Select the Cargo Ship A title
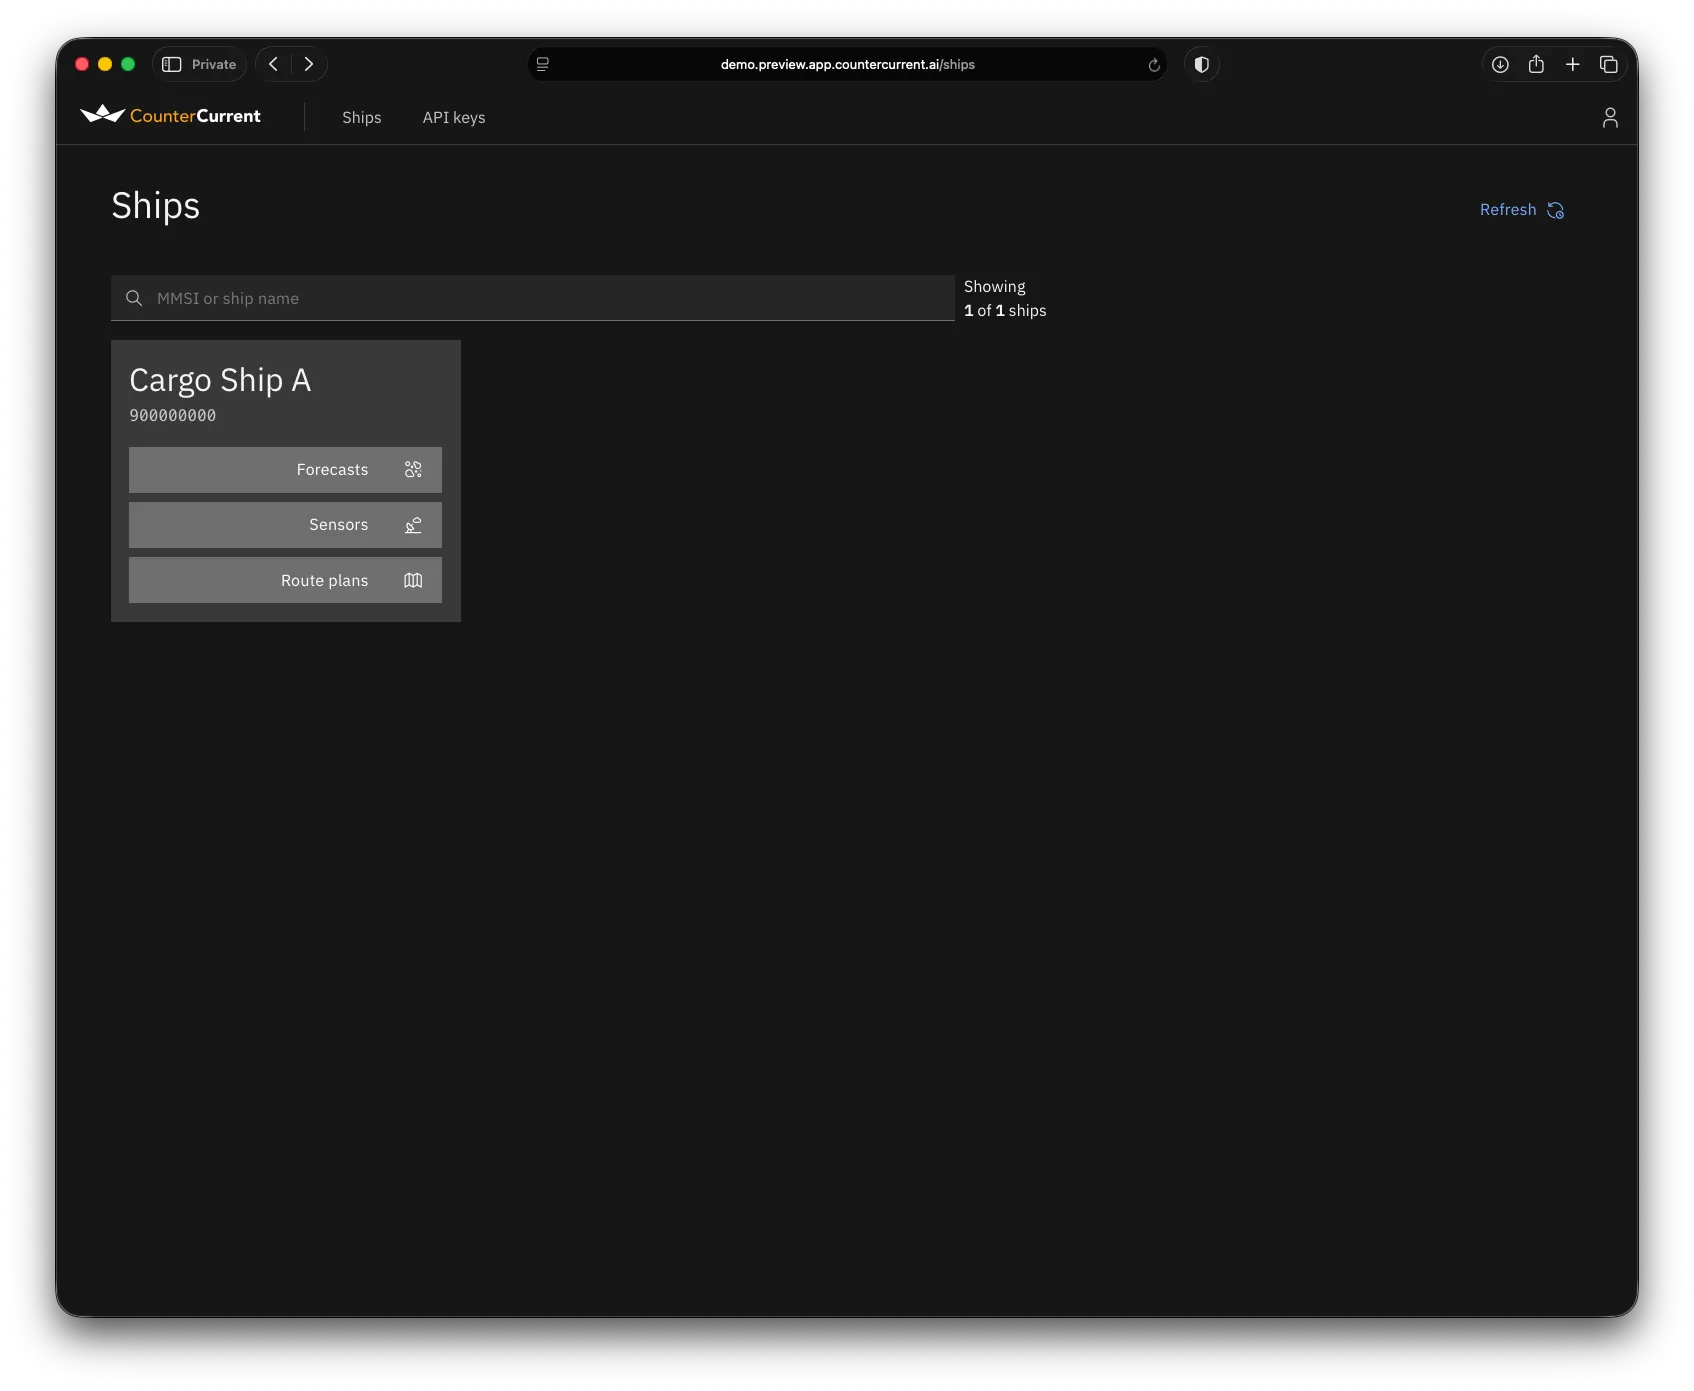The image size is (1694, 1391). tap(220, 380)
